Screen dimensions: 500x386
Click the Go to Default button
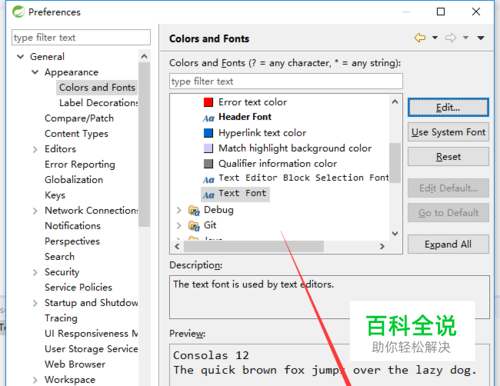pos(448,213)
